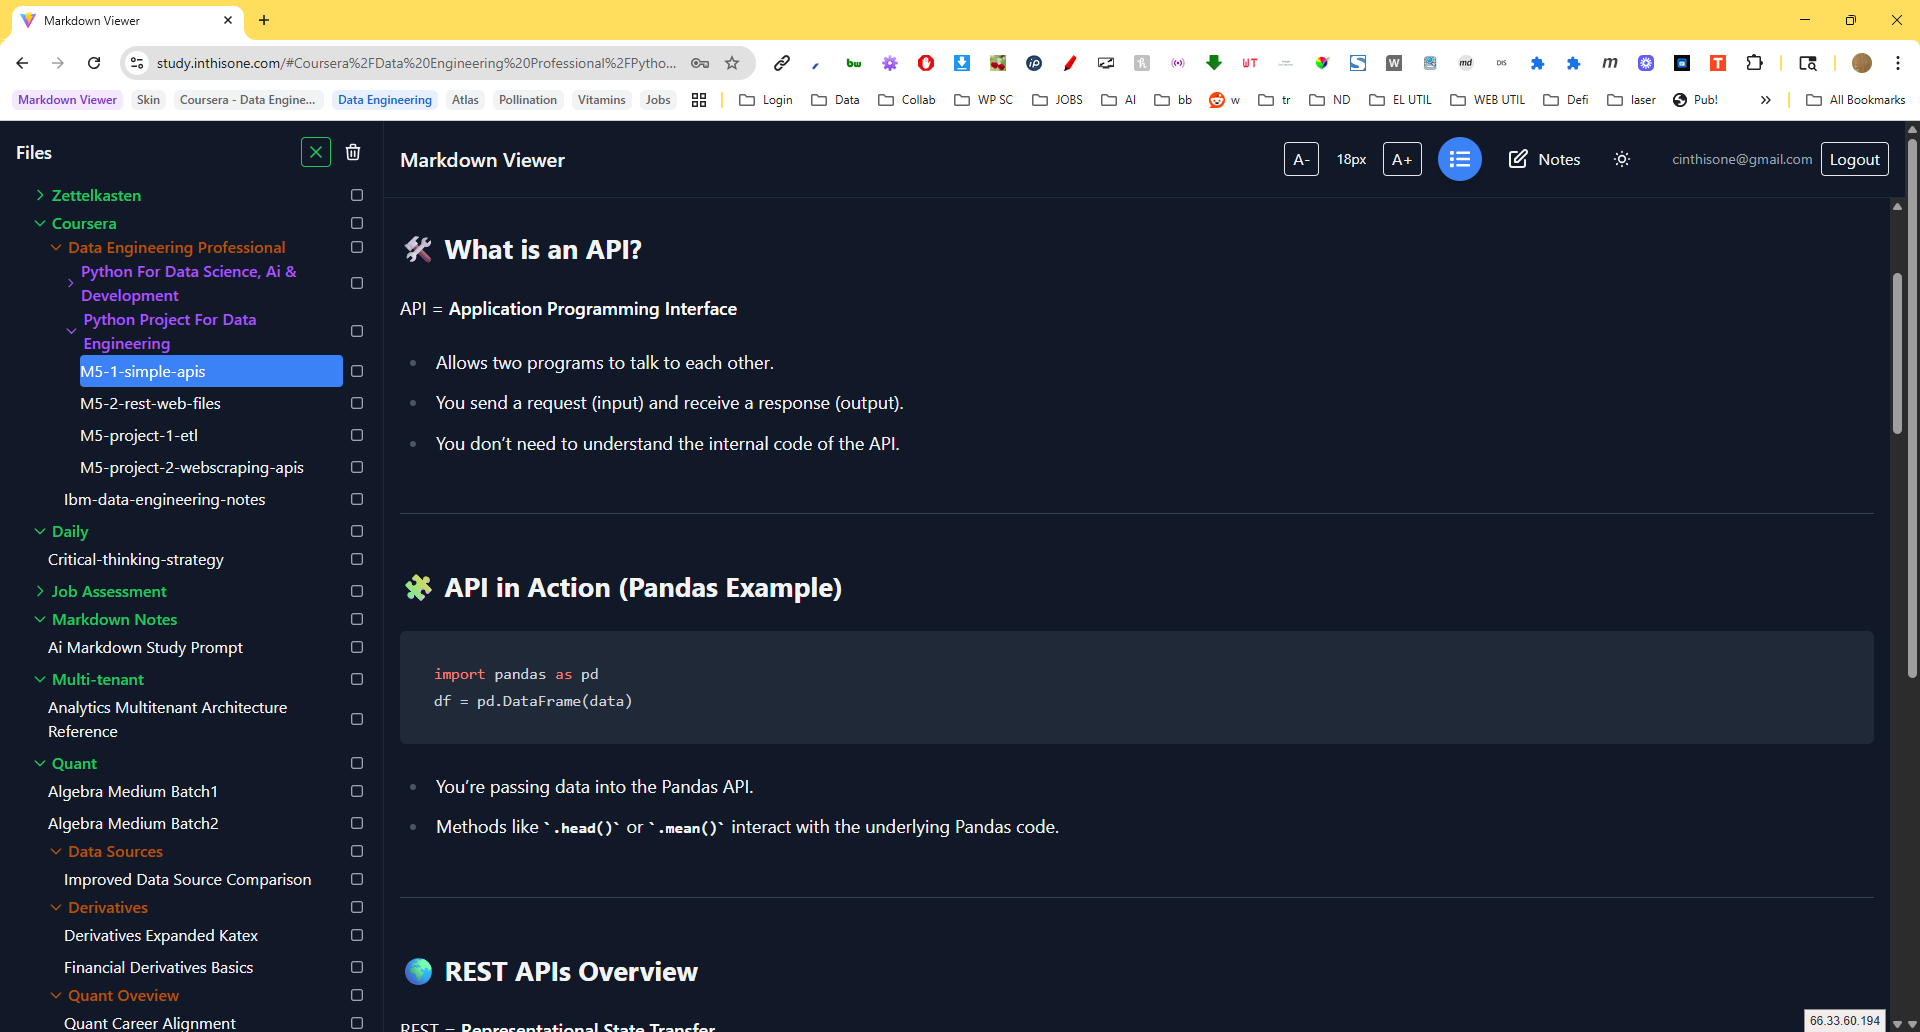Open the Data Engineering bookmark
Screen dimensions: 1920x1032
pos(384,100)
